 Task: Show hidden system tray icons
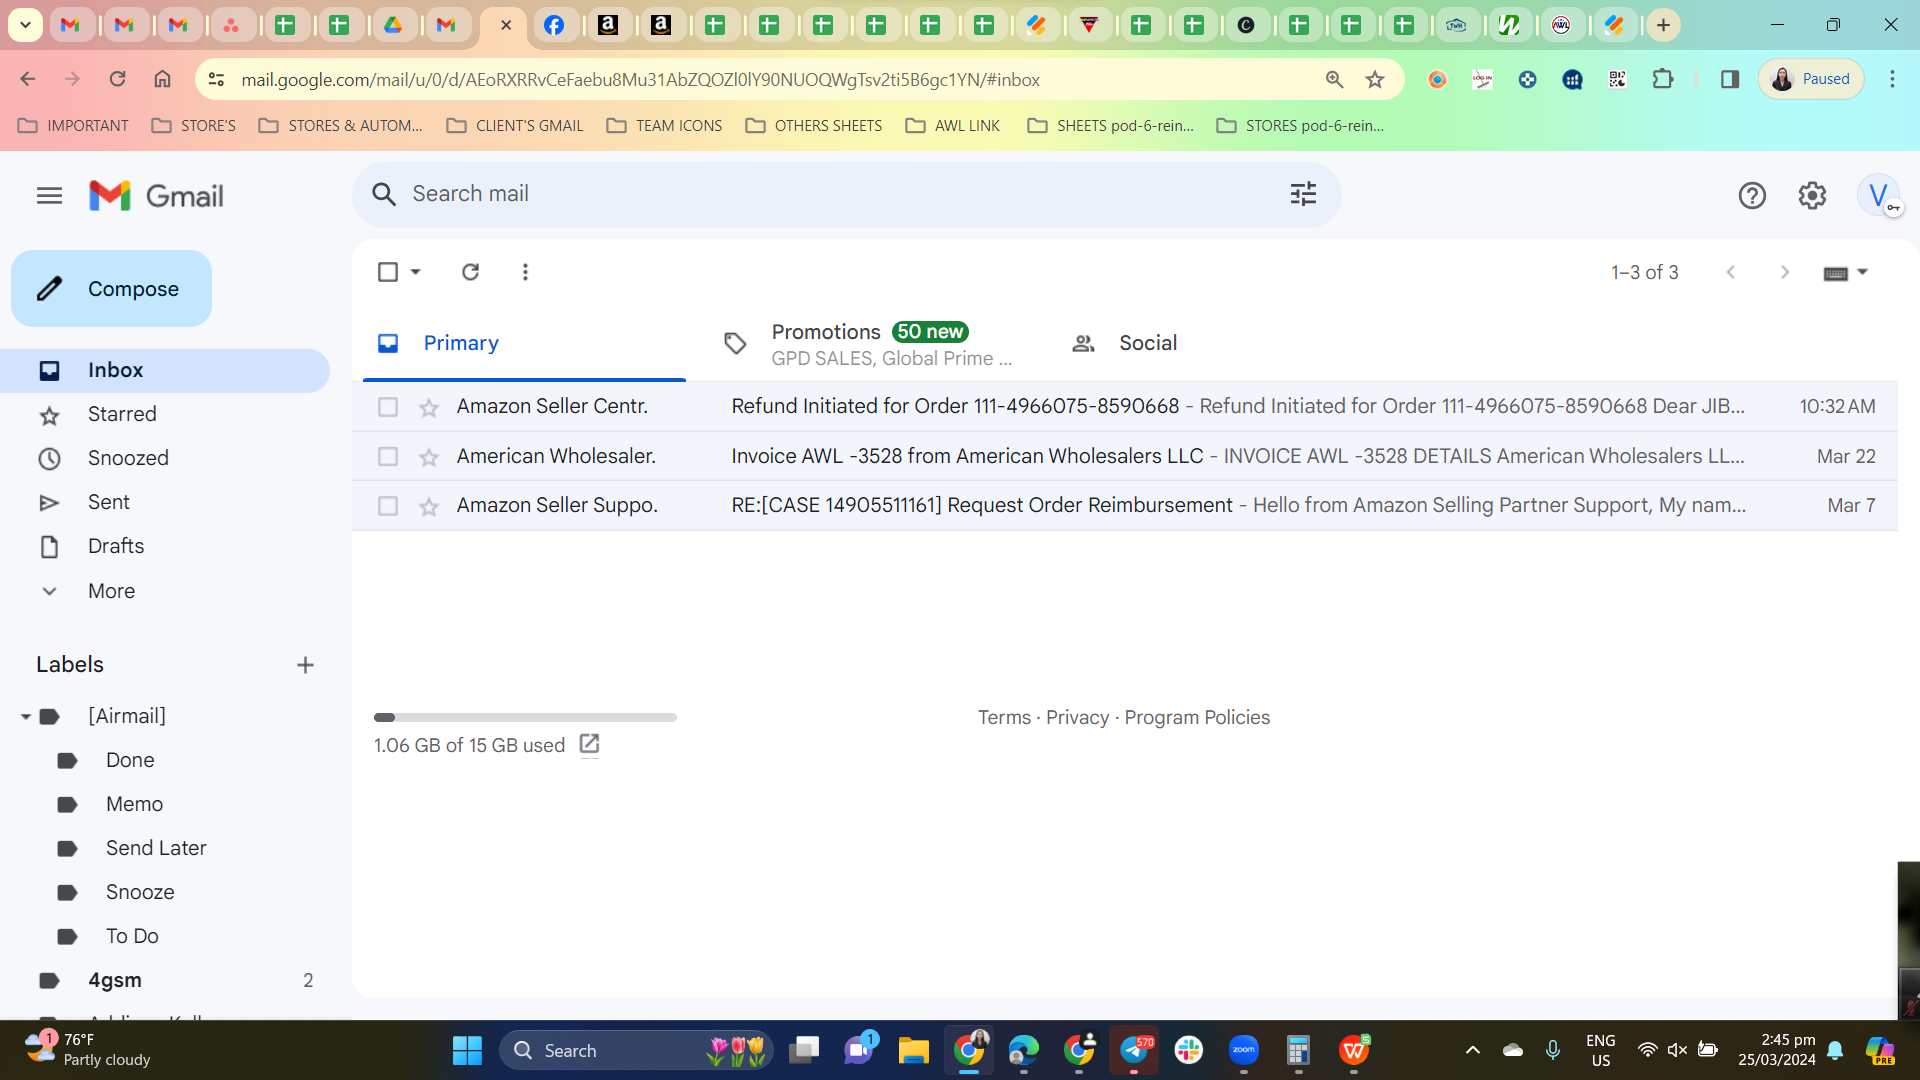1472,1050
